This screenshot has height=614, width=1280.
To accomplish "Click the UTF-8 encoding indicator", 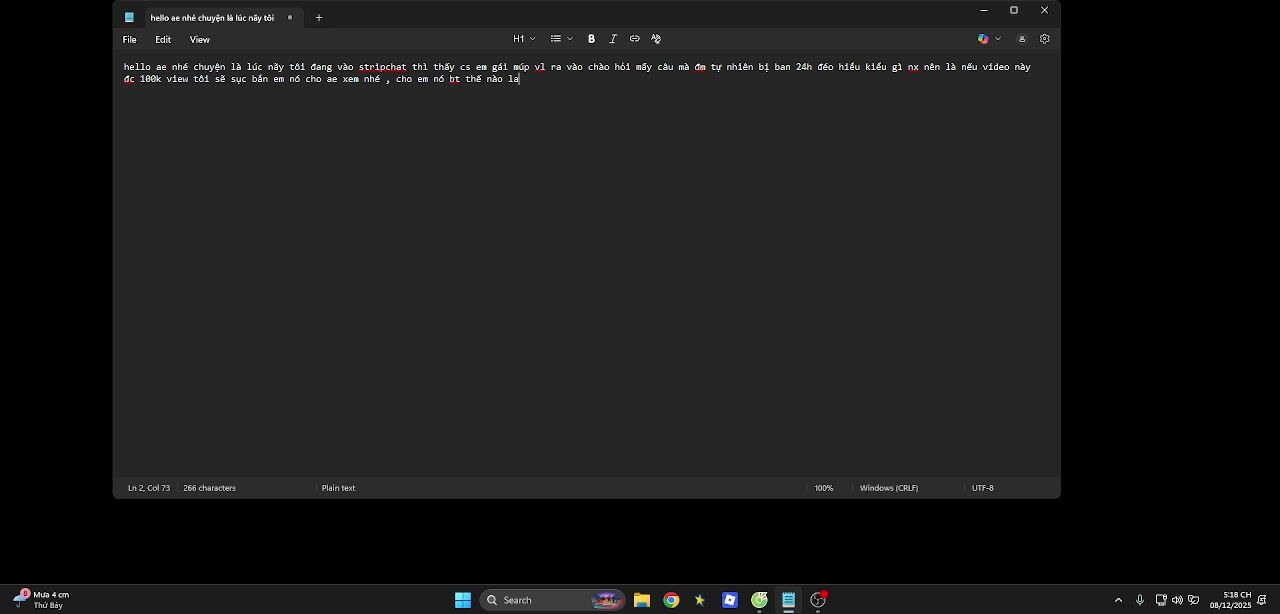I will [983, 488].
